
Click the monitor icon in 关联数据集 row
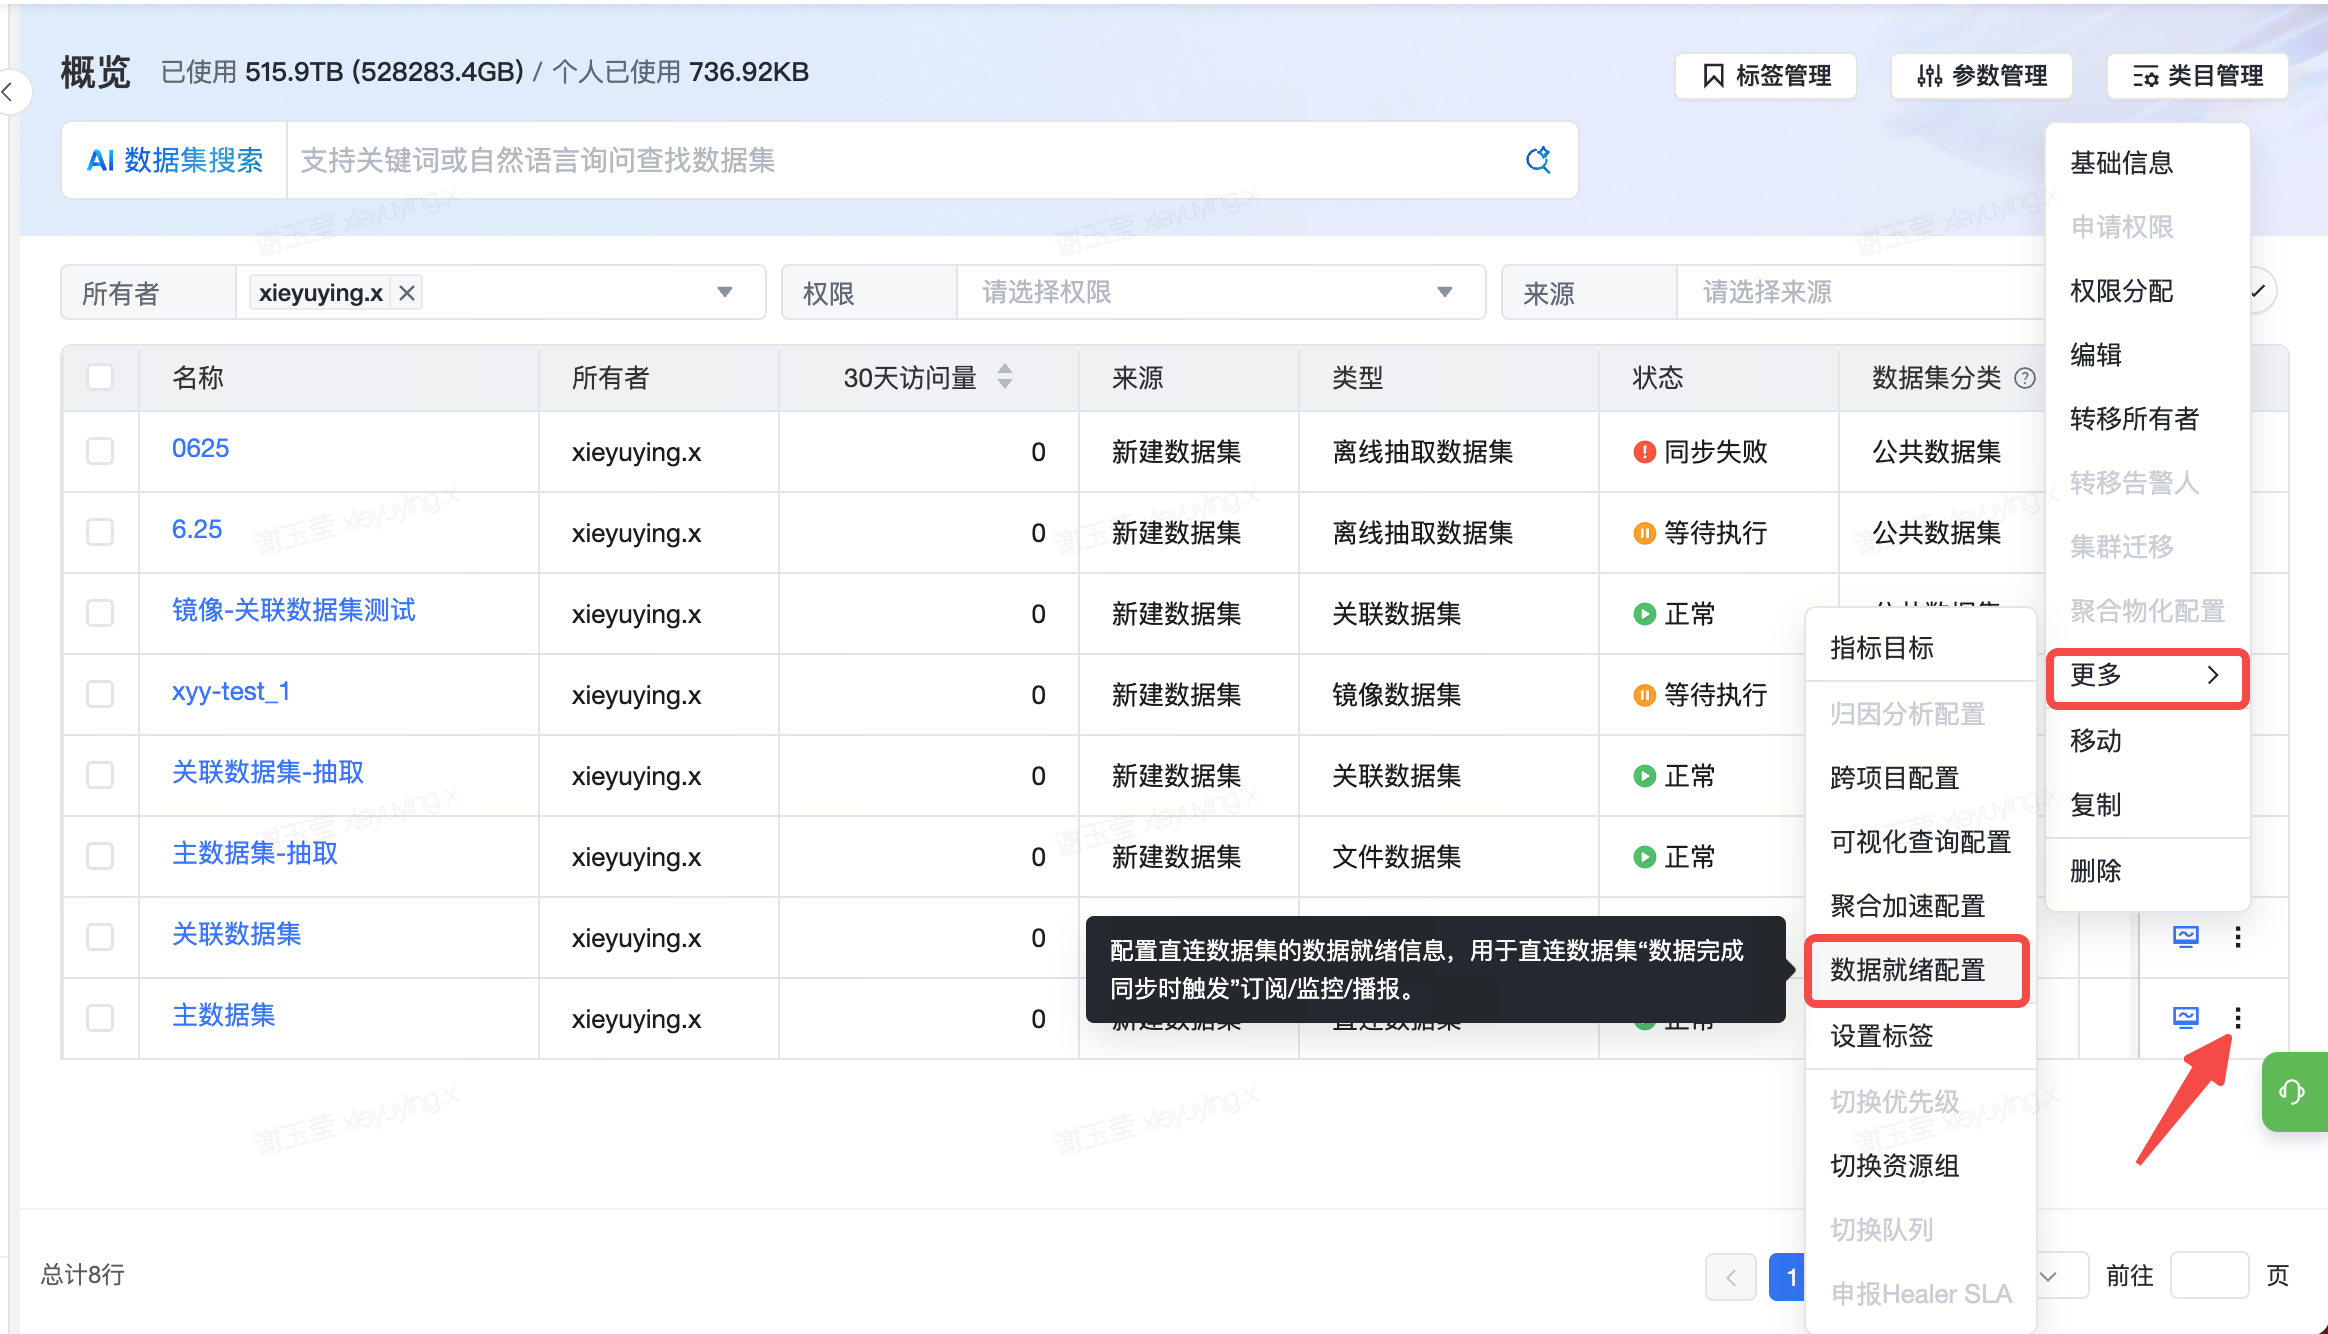[x=2186, y=936]
